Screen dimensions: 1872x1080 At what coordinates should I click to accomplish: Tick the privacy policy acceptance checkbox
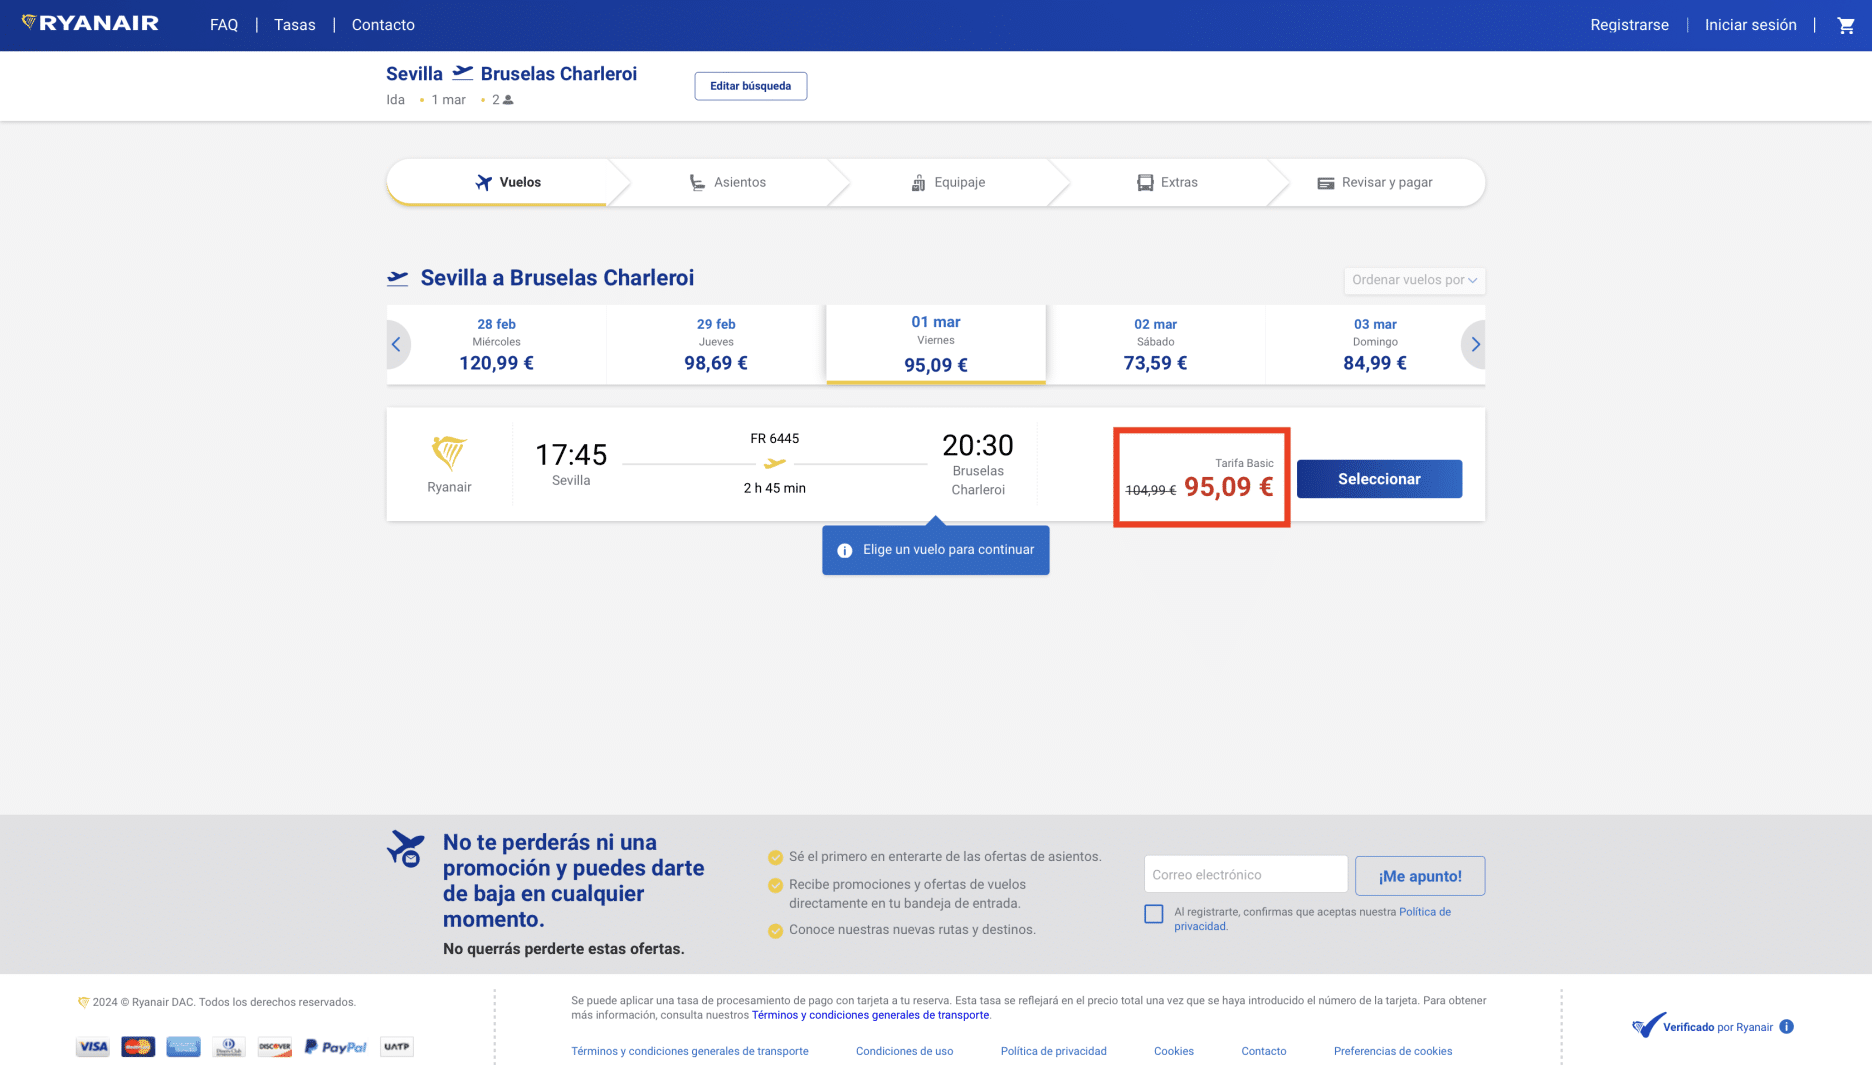1154,914
